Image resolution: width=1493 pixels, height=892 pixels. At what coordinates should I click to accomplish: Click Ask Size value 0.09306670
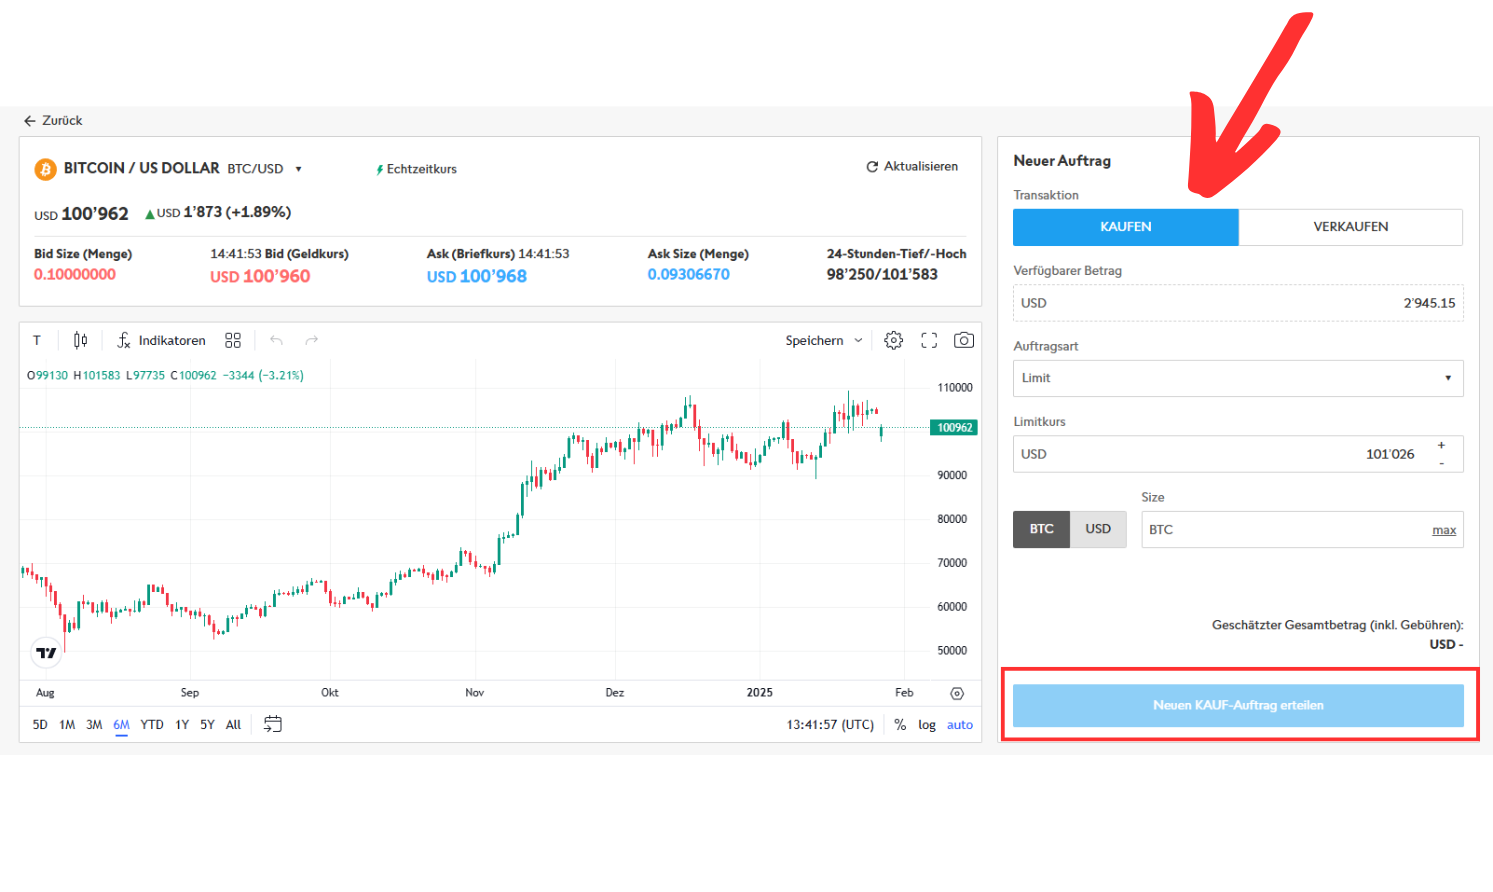689,274
